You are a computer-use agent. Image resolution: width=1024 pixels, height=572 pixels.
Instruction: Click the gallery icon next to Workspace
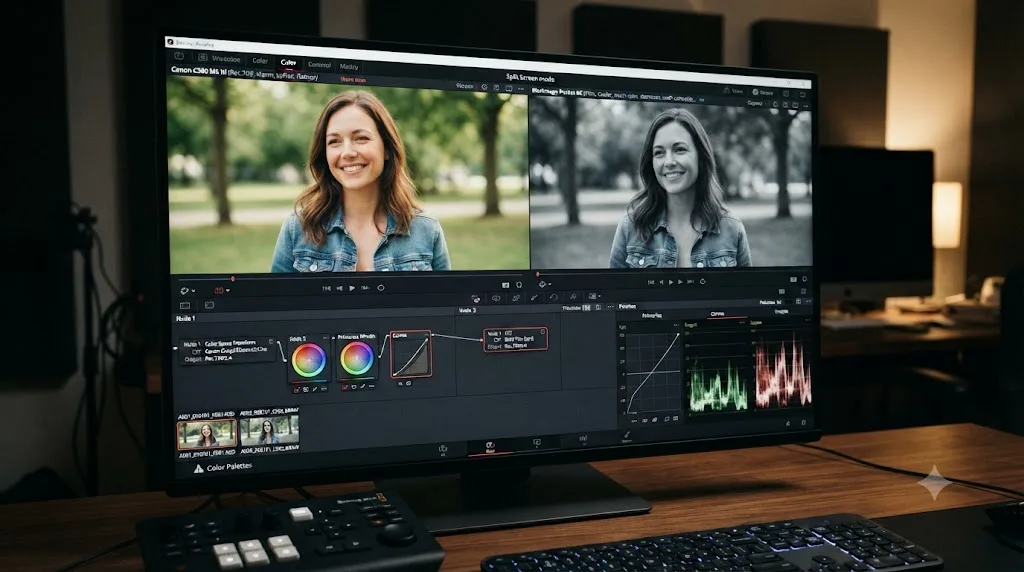[202, 57]
